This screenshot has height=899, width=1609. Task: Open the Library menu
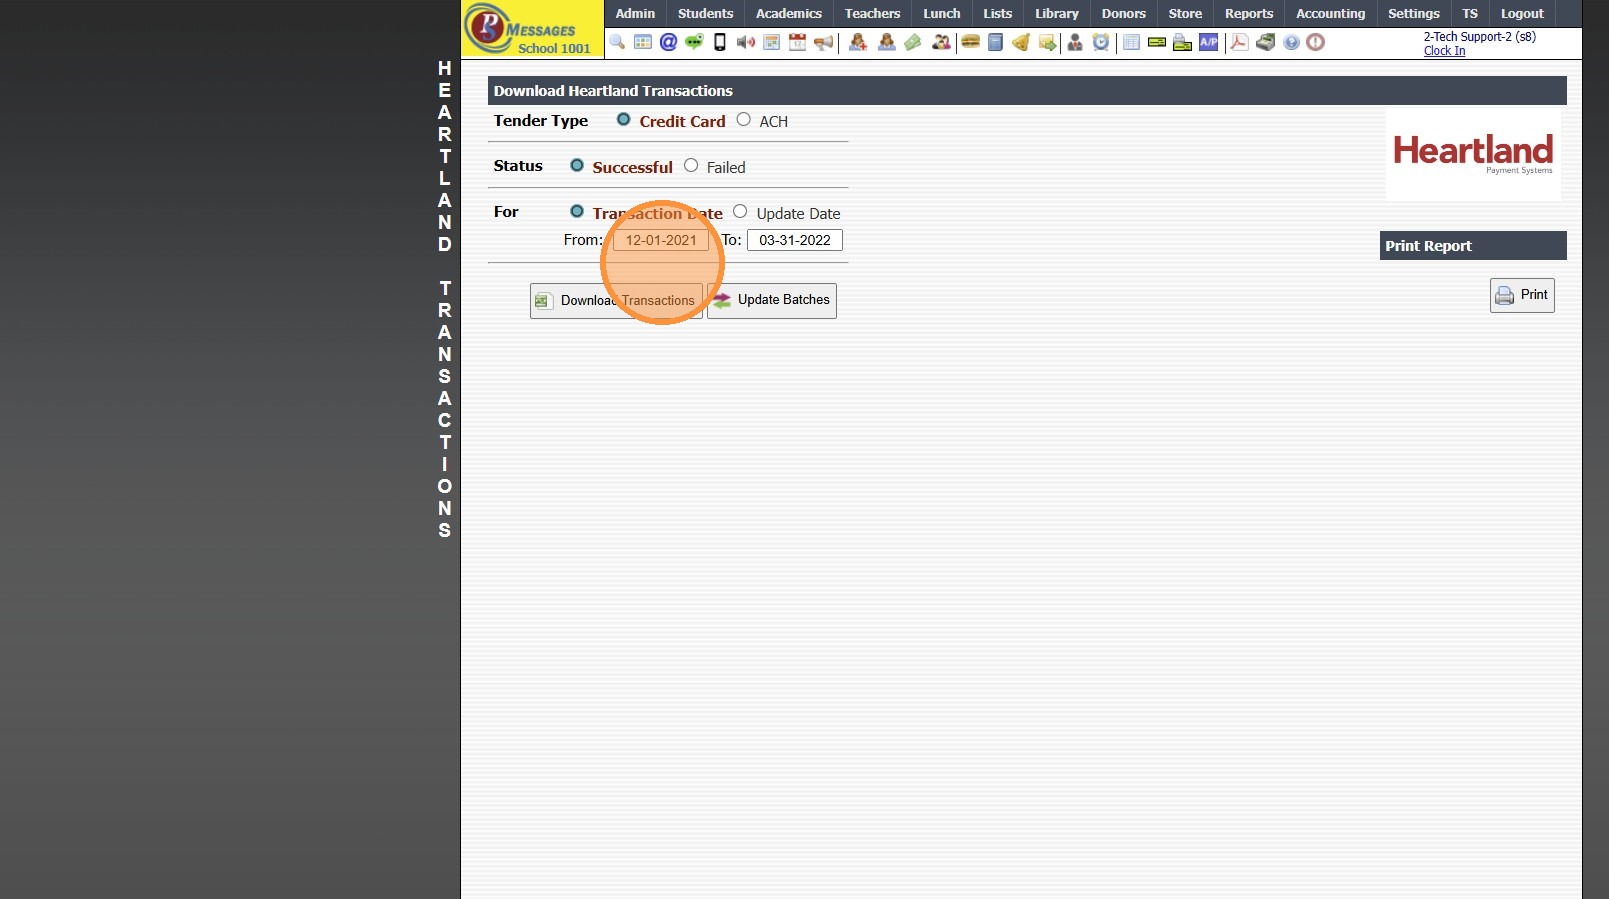(1057, 14)
